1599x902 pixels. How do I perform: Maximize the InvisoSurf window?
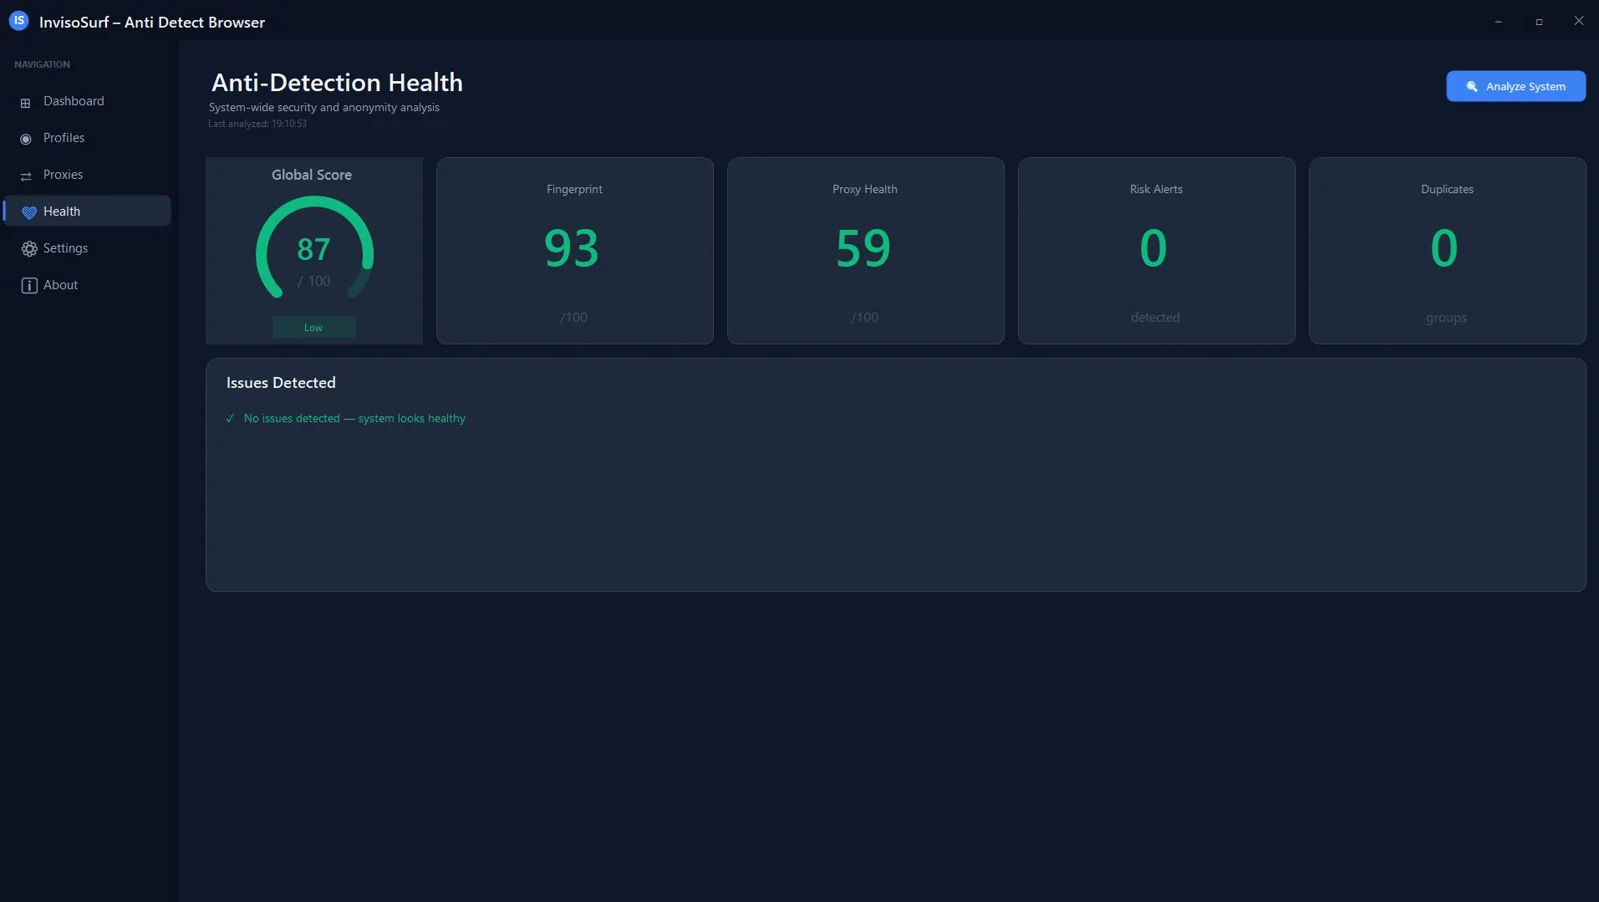(1539, 21)
